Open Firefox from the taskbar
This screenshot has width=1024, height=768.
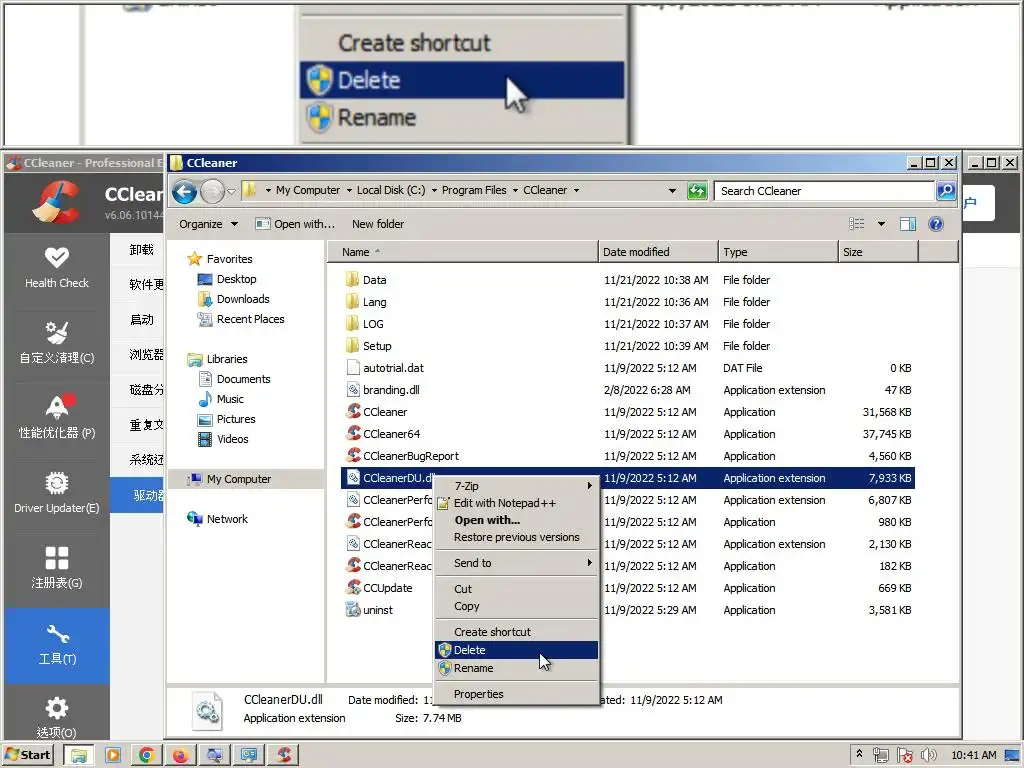tap(180, 755)
